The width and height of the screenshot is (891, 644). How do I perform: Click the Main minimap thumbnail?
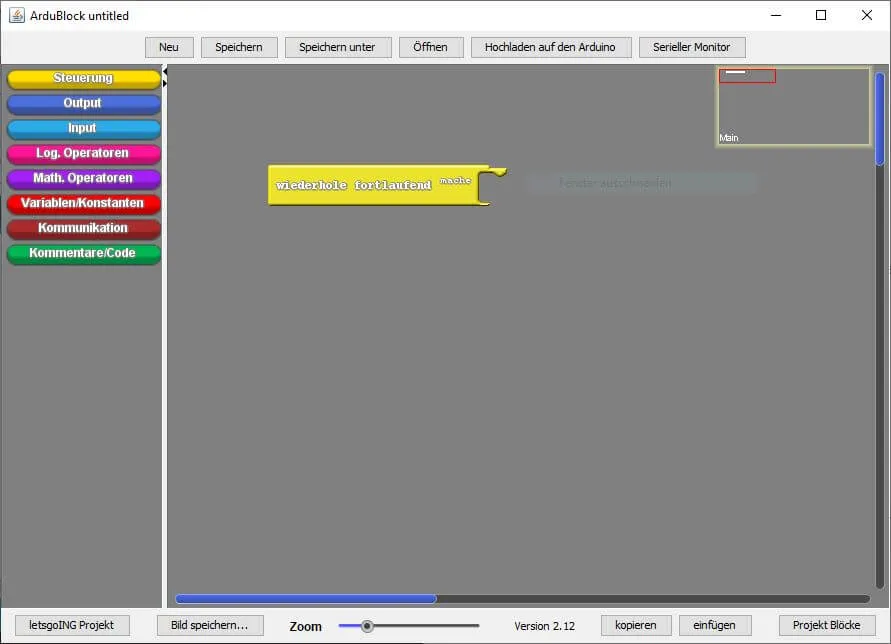point(793,106)
